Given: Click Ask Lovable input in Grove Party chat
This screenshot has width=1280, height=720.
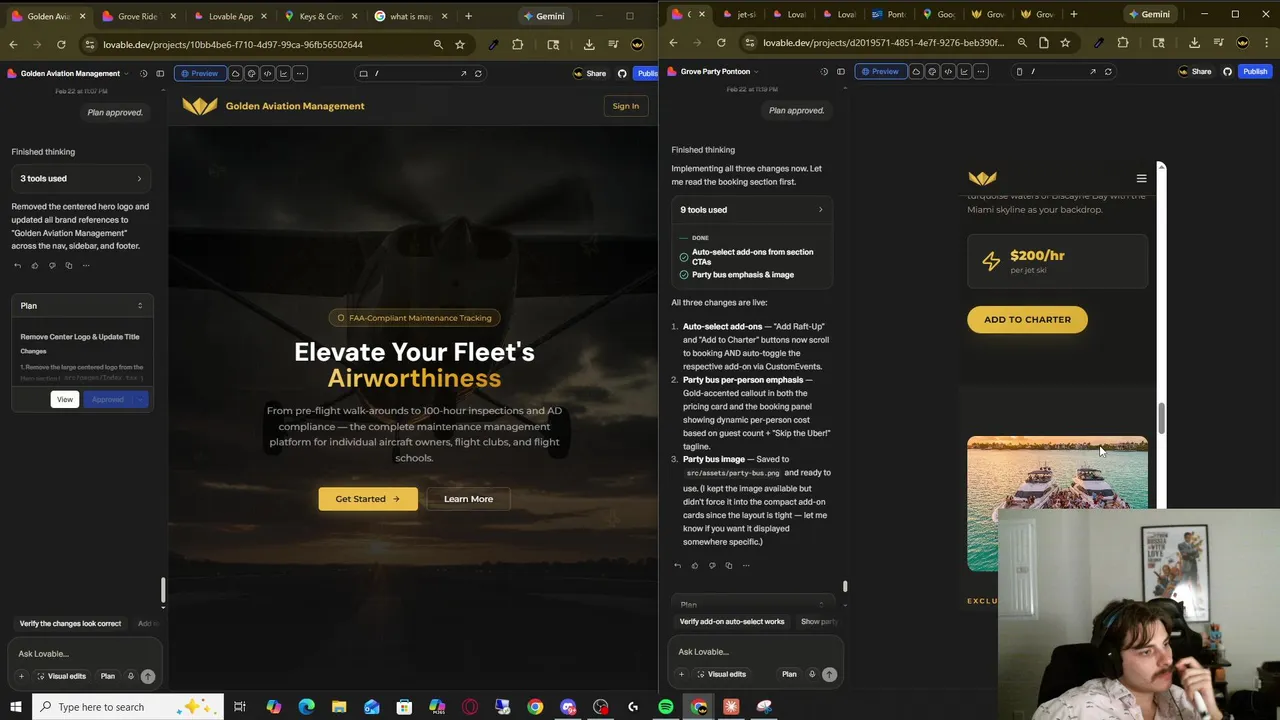Looking at the screenshot, I should [x=755, y=652].
